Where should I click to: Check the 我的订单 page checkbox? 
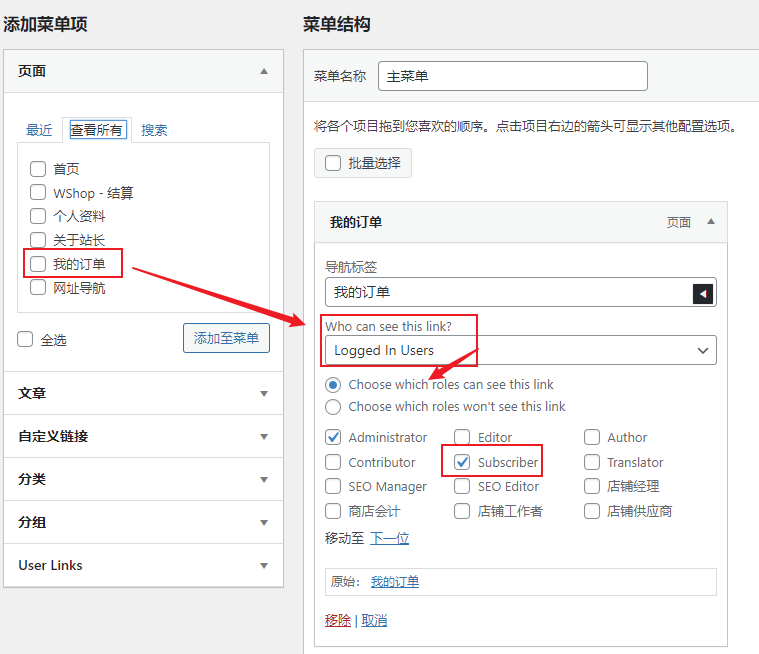pyautogui.click(x=38, y=264)
